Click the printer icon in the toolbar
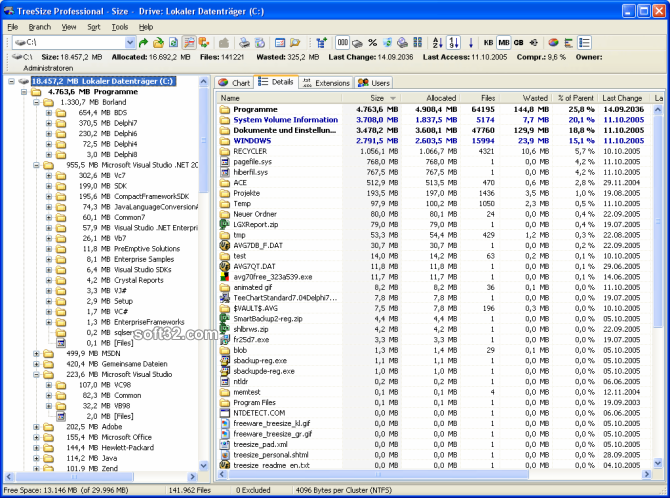Viewport: 670px width, 498px height. click(244, 43)
